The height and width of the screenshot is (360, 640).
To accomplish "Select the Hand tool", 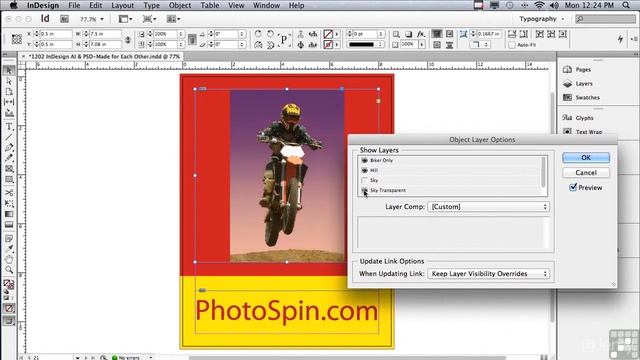I will tap(9, 259).
